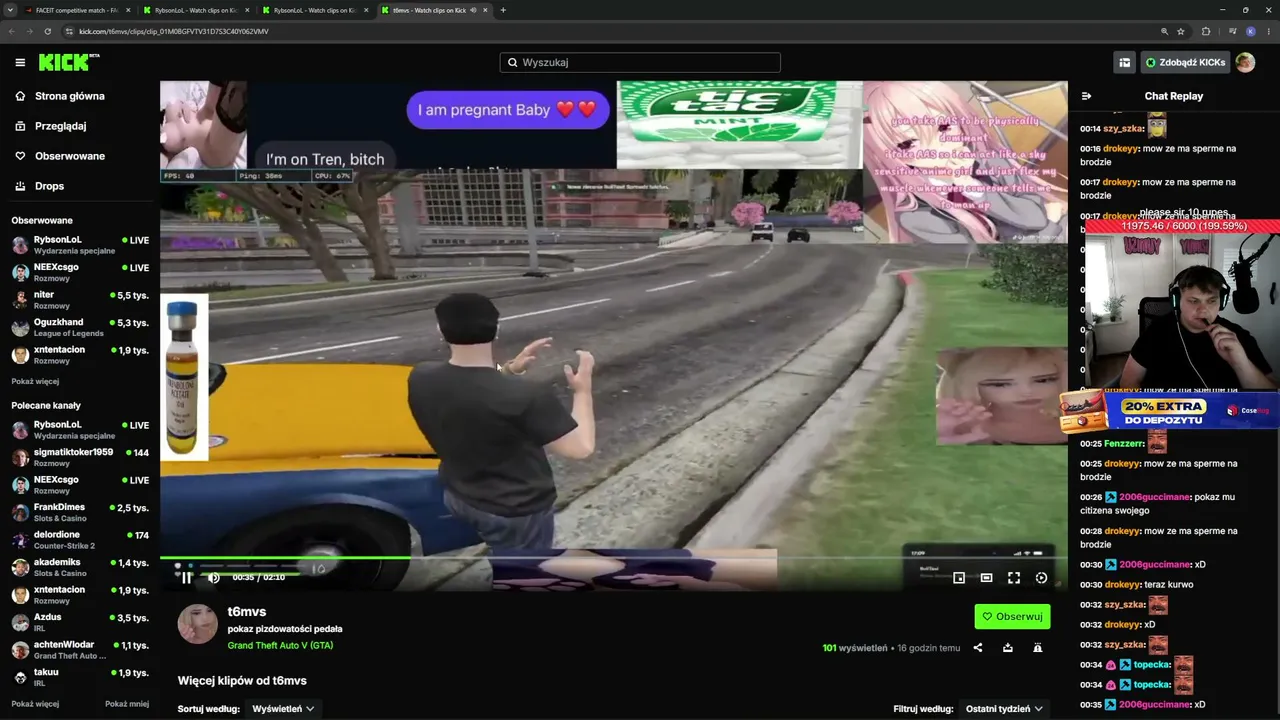Open RybsonLoL in followed channels
The image size is (1280, 720).
(80, 245)
